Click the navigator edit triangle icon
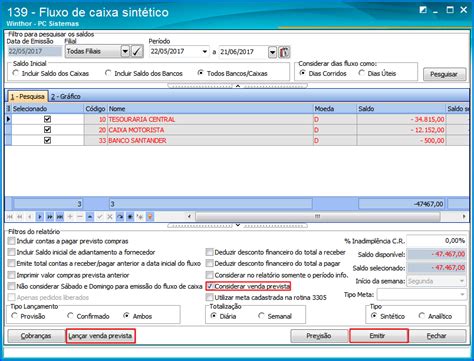The height and width of the screenshot is (361, 474). (x=90, y=217)
